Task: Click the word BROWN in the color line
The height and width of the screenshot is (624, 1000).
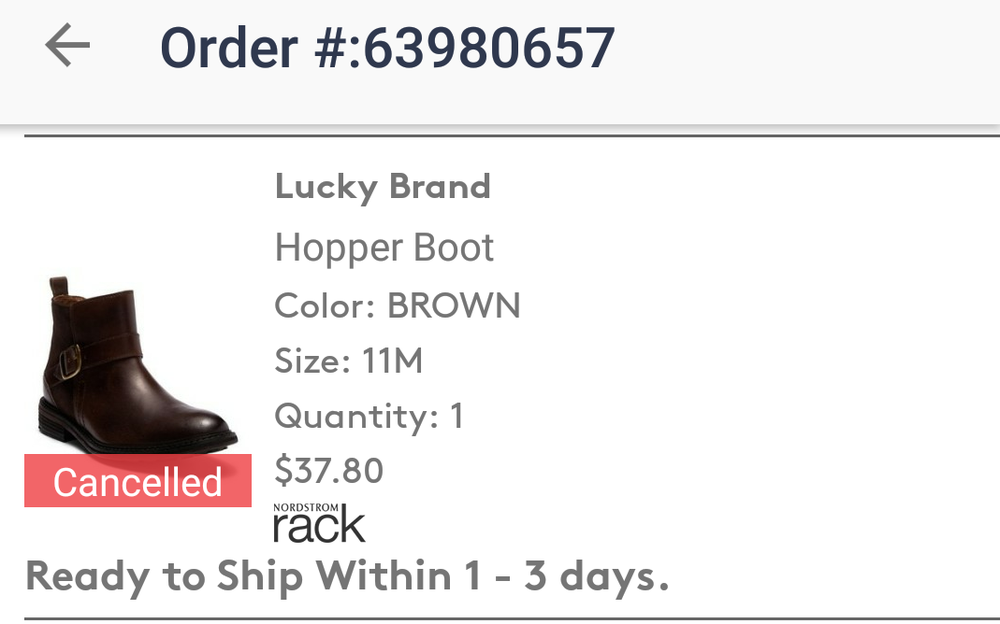Action: click(x=454, y=305)
